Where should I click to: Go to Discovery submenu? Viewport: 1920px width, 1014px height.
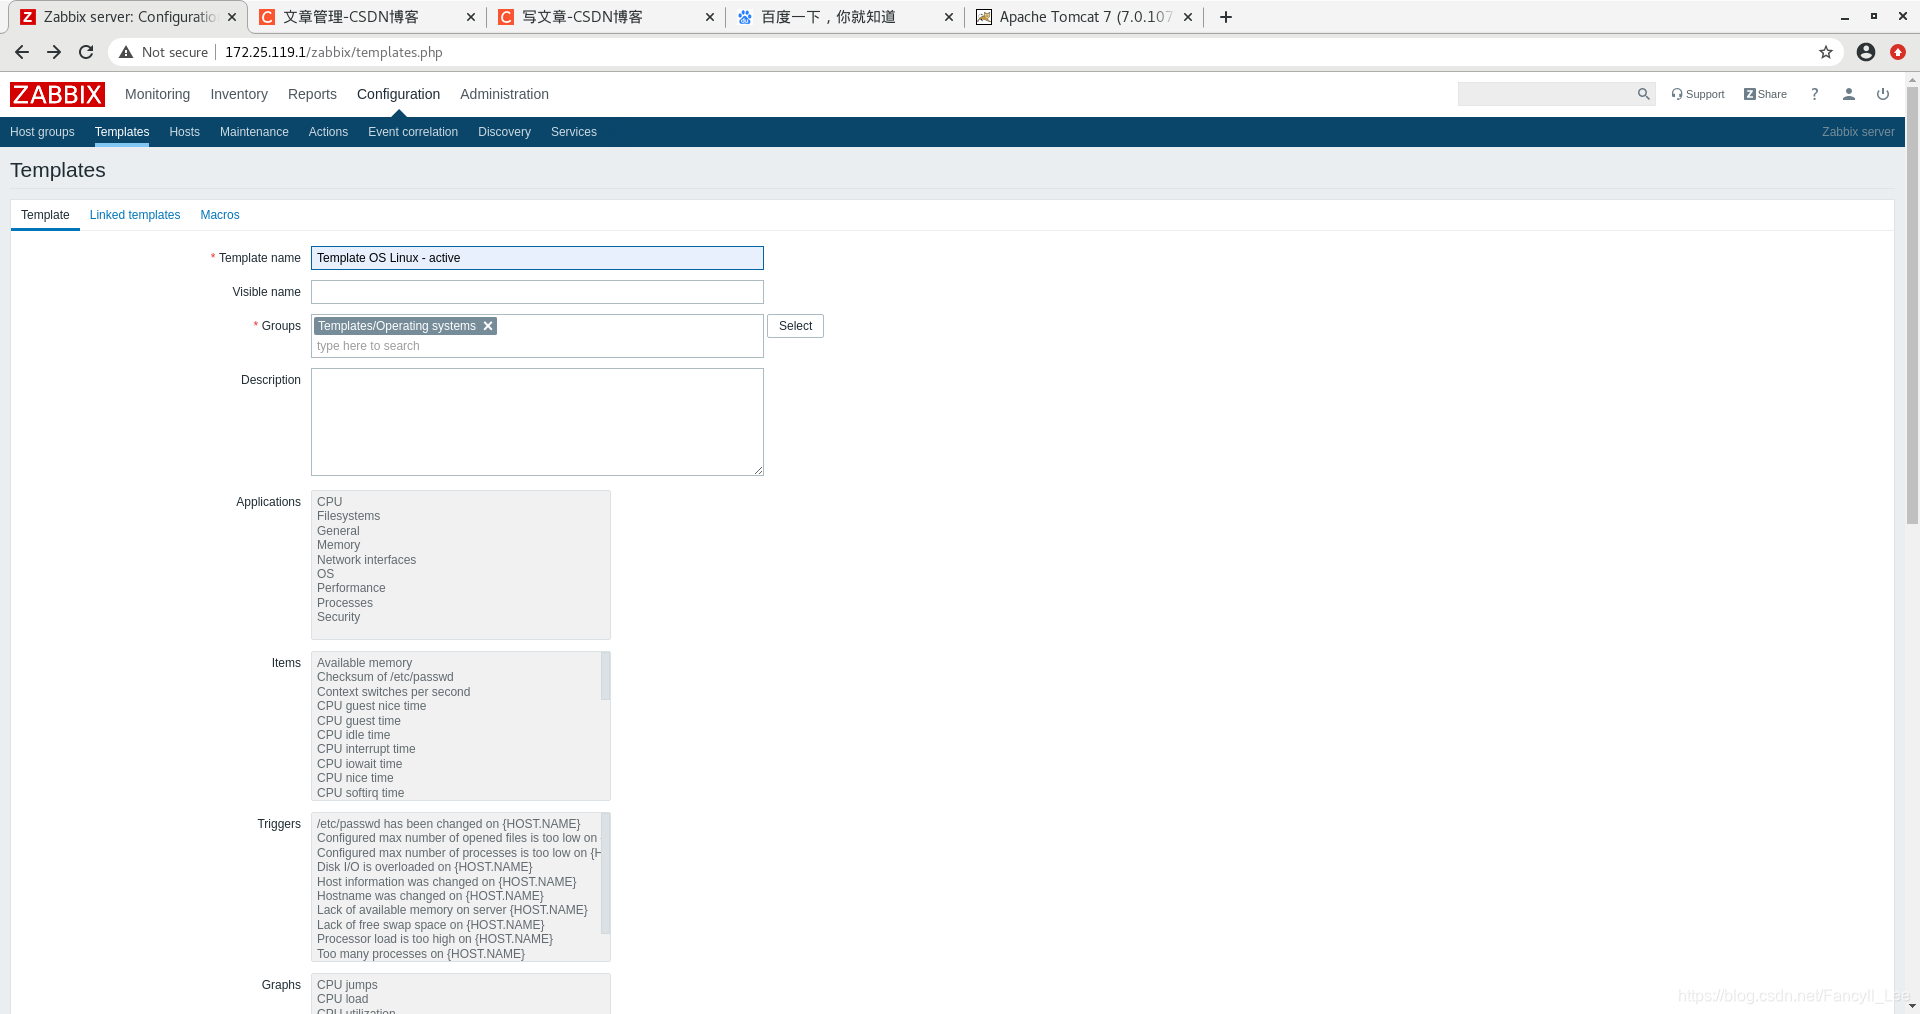point(504,132)
